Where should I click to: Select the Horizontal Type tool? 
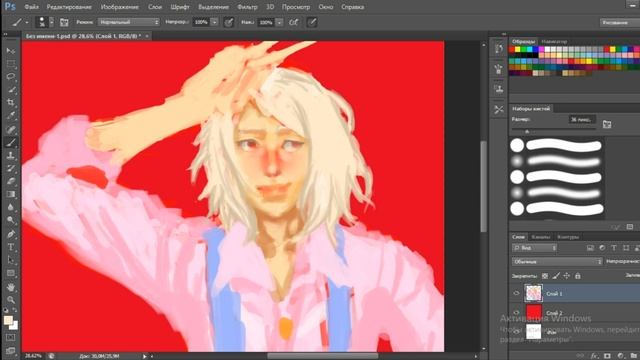[x=11, y=247]
